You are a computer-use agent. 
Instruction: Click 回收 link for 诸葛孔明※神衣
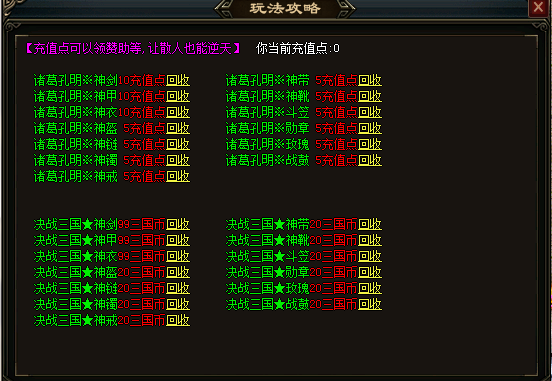coord(178,113)
